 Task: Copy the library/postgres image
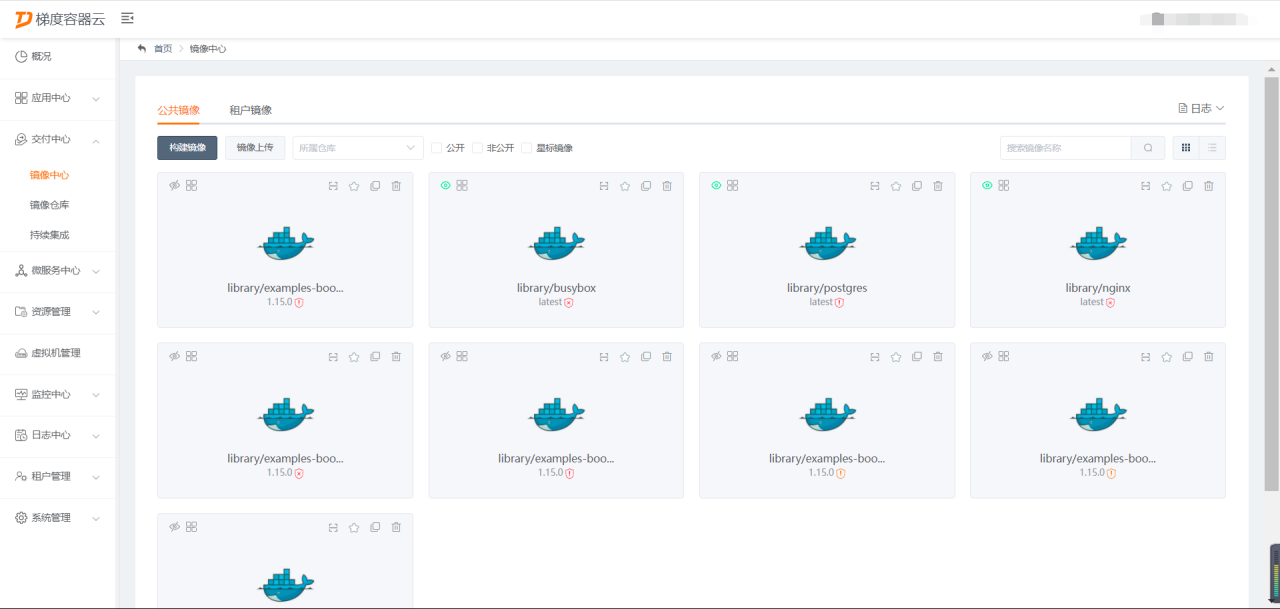coord(917,186)
